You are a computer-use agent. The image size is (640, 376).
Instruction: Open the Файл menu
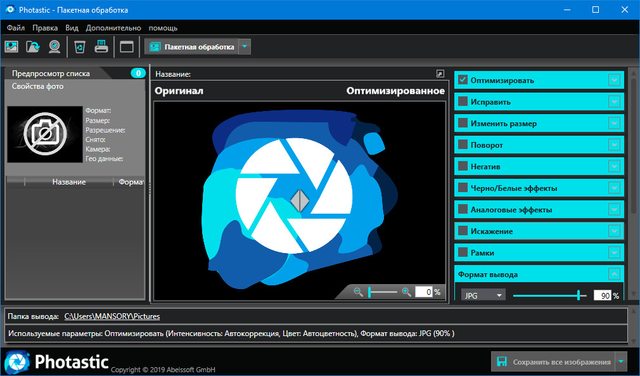pyautogui.click(x=16, y=28)
